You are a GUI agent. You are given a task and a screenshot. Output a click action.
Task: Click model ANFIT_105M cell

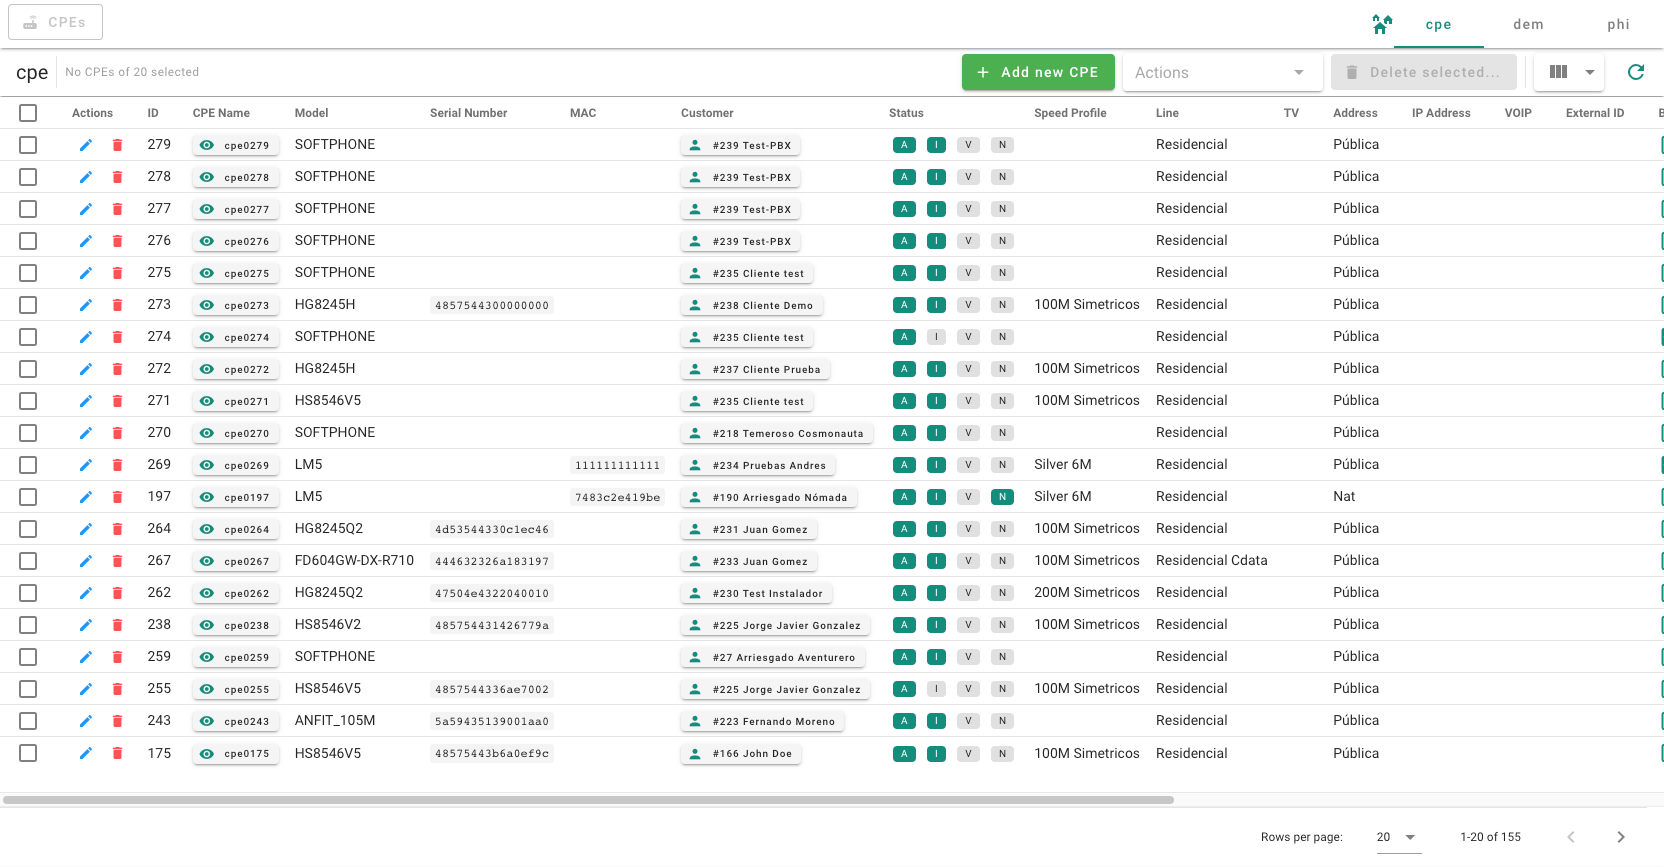click(335, 721)
